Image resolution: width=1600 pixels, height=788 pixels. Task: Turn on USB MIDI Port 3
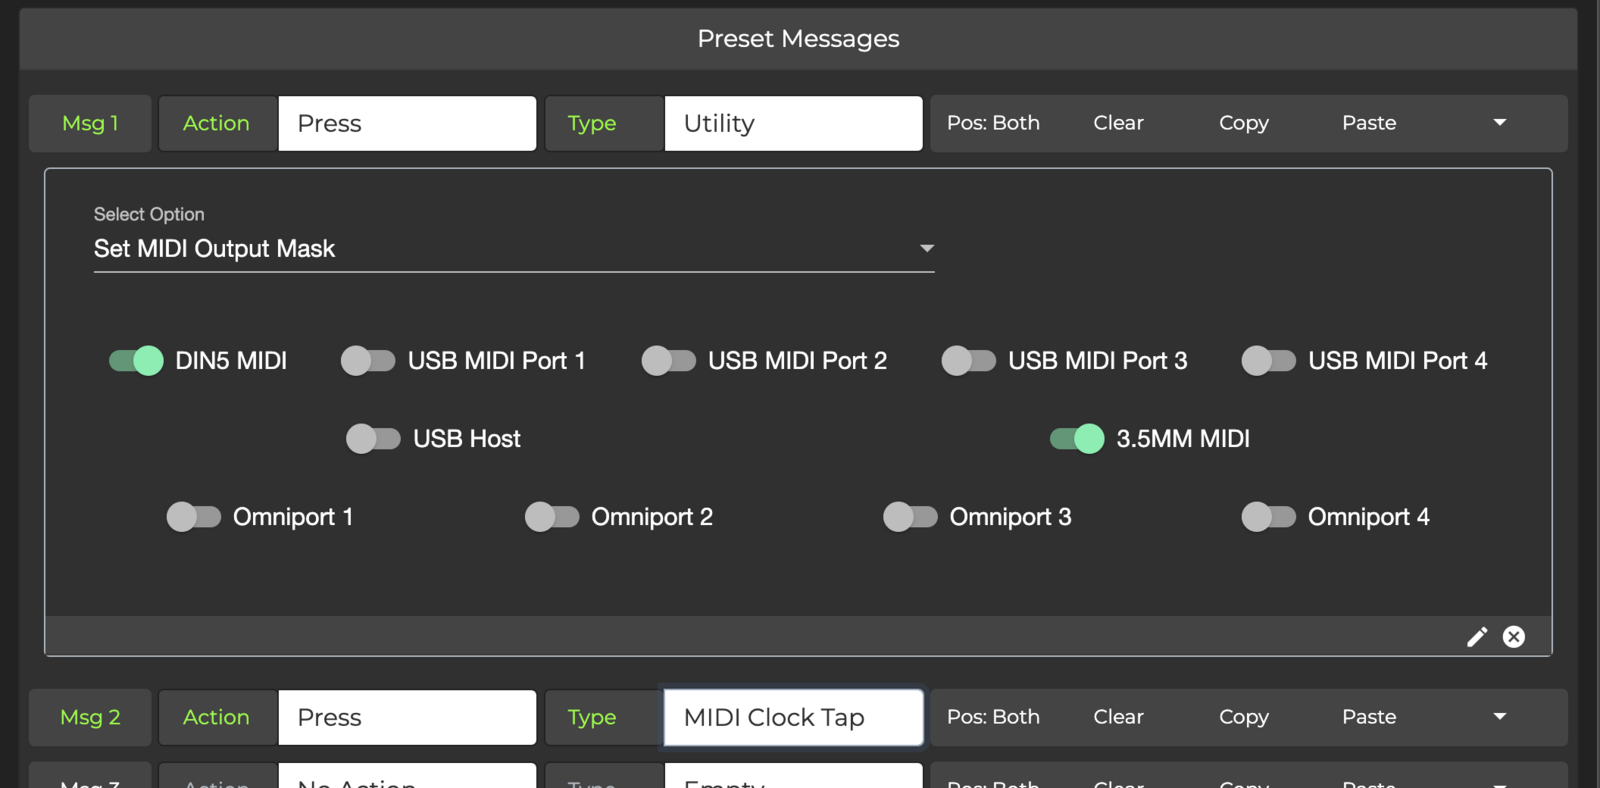[x=968, y=360]
